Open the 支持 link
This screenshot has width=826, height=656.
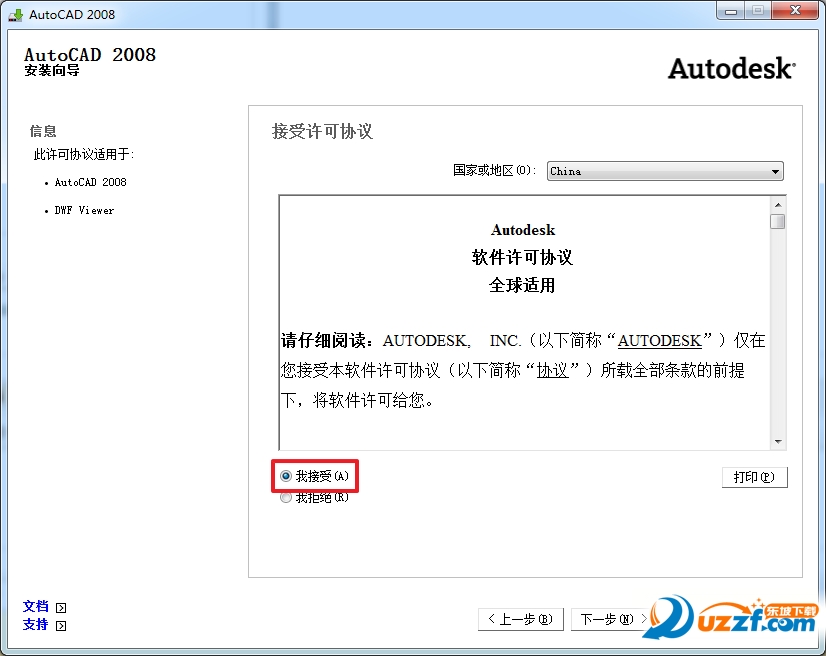pos(36,624)
